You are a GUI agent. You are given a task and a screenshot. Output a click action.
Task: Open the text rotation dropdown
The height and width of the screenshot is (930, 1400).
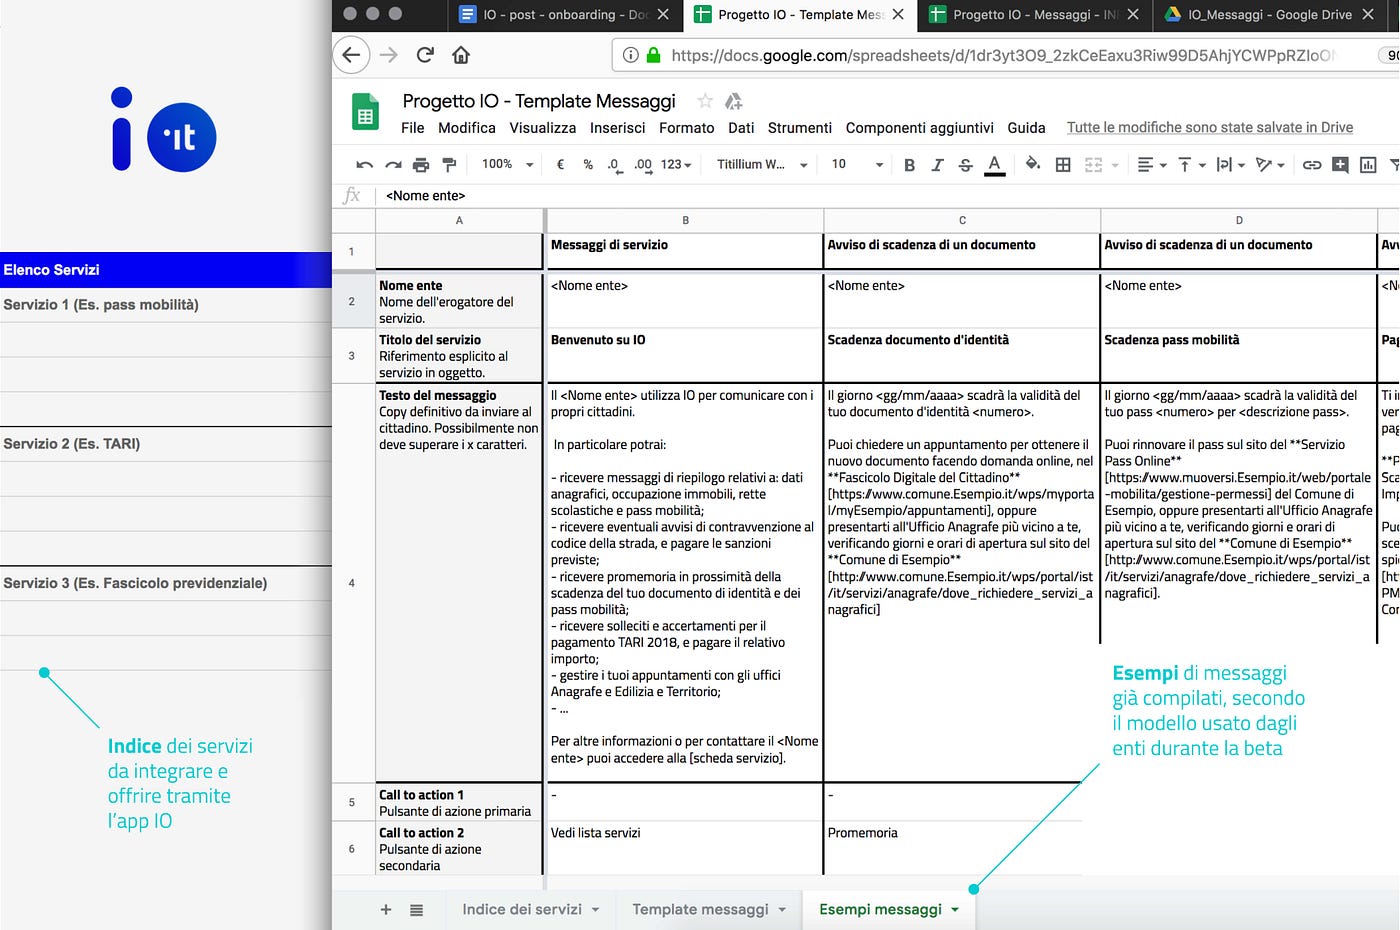point(1270,165)
